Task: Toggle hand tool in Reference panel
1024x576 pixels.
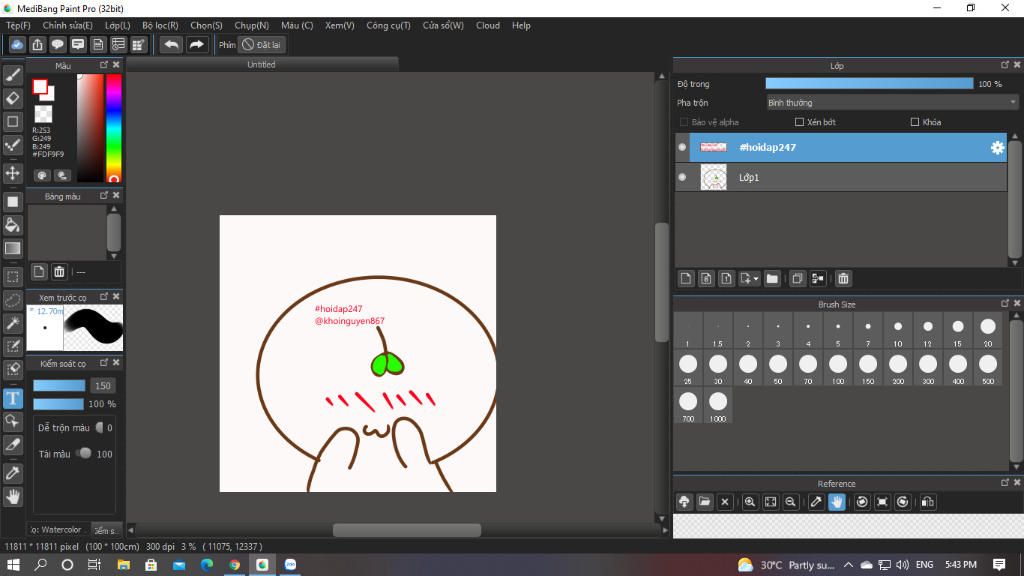Action: pos(837,502)
